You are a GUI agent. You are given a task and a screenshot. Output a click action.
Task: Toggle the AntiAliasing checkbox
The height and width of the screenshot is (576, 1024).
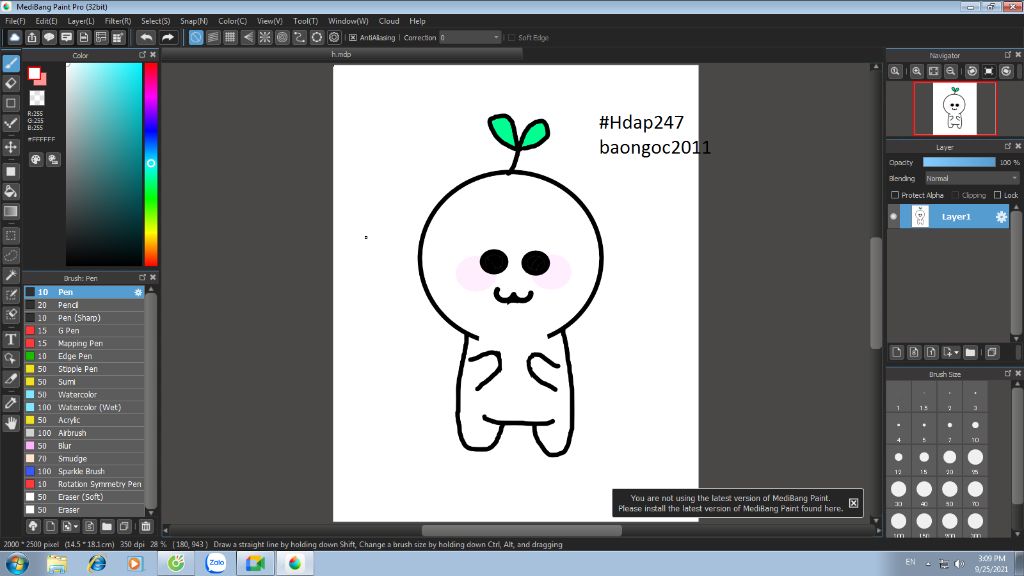353,38
